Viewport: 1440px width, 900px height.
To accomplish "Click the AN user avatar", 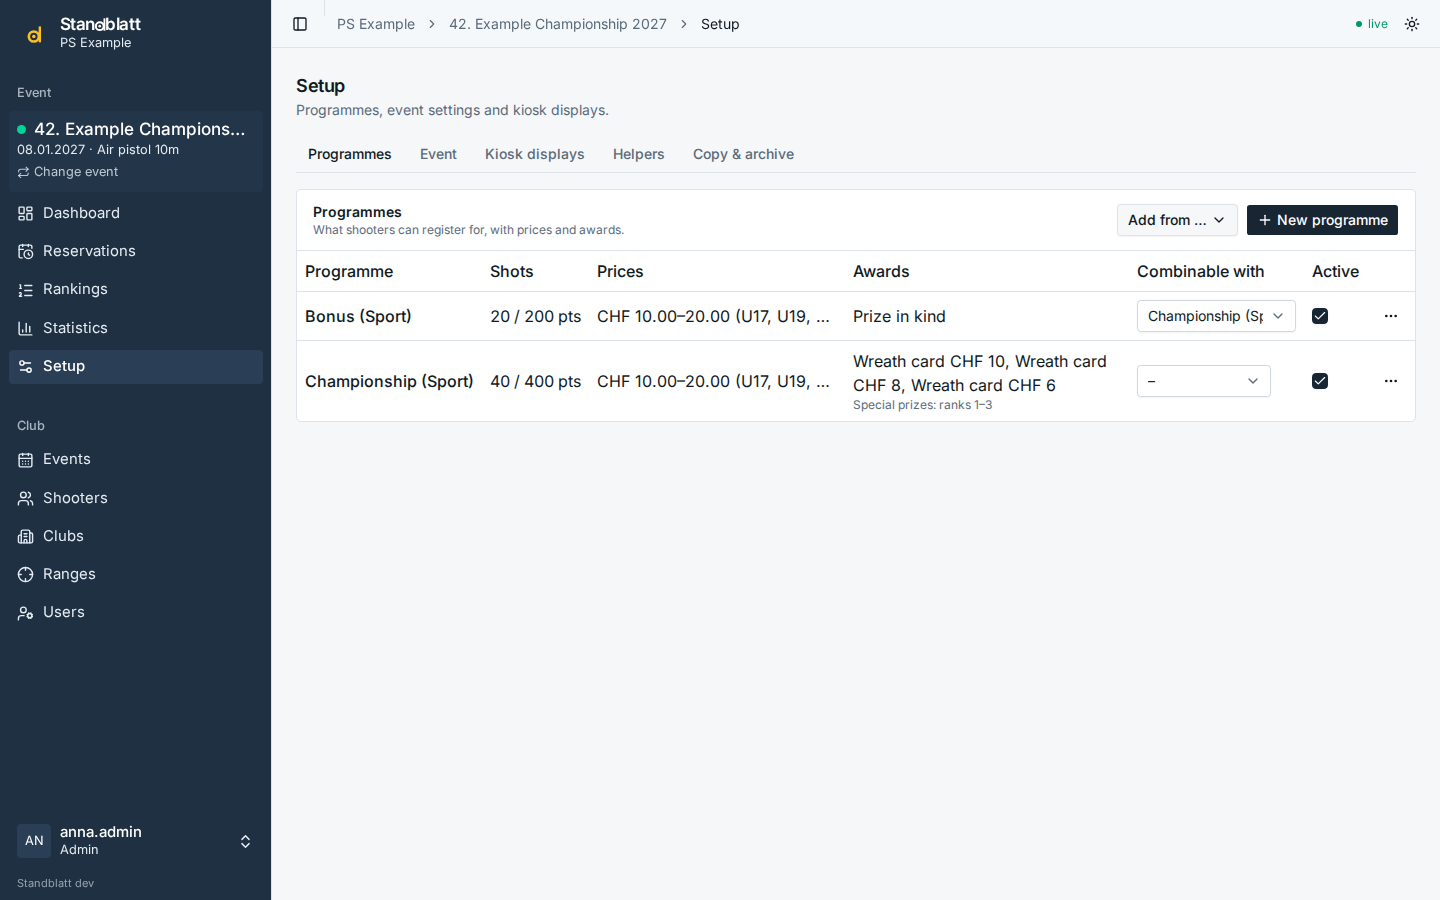I will click(x=34, y=841).
